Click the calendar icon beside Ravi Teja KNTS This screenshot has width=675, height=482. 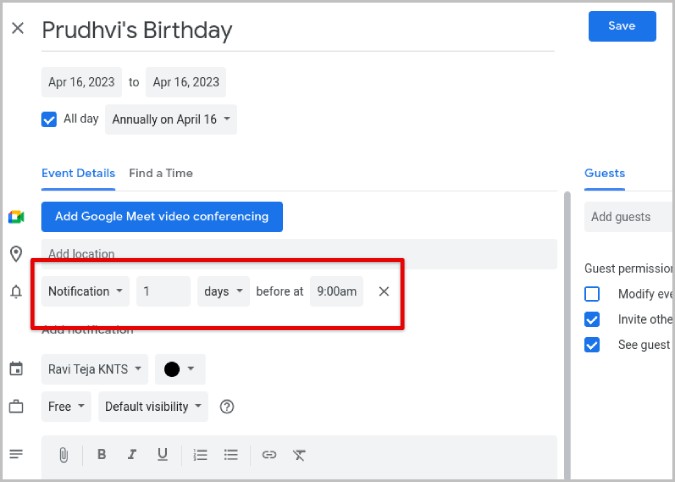click(x=16, y=369)
